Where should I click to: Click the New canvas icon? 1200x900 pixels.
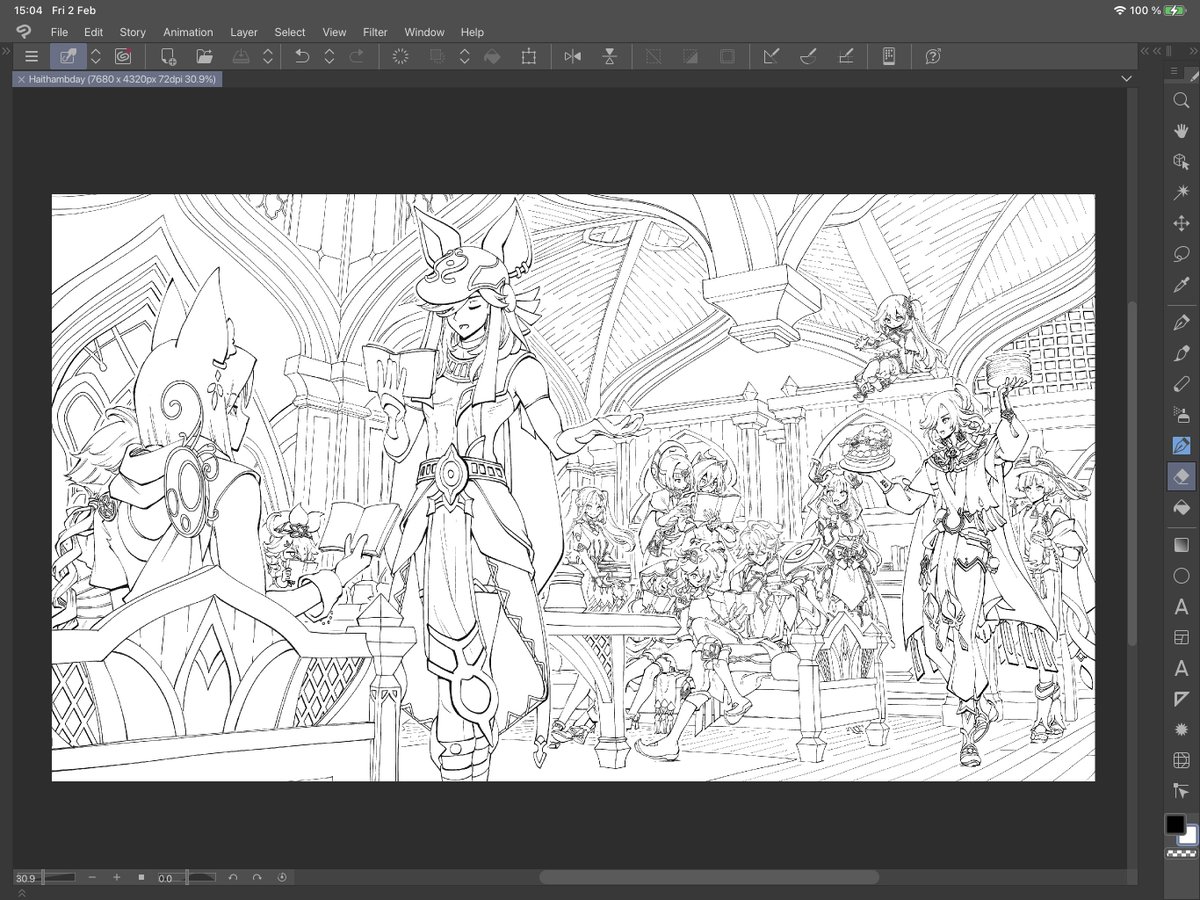tap(168, 57)
